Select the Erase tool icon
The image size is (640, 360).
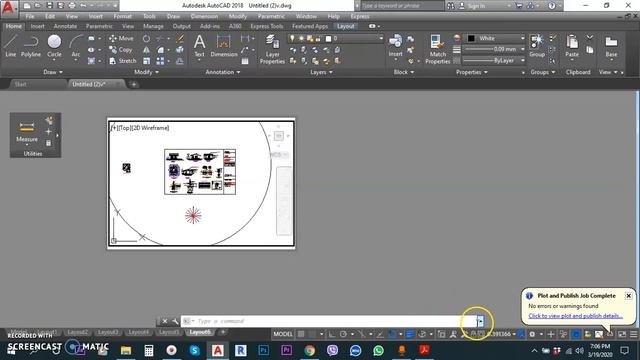click(x=180, y=38)
